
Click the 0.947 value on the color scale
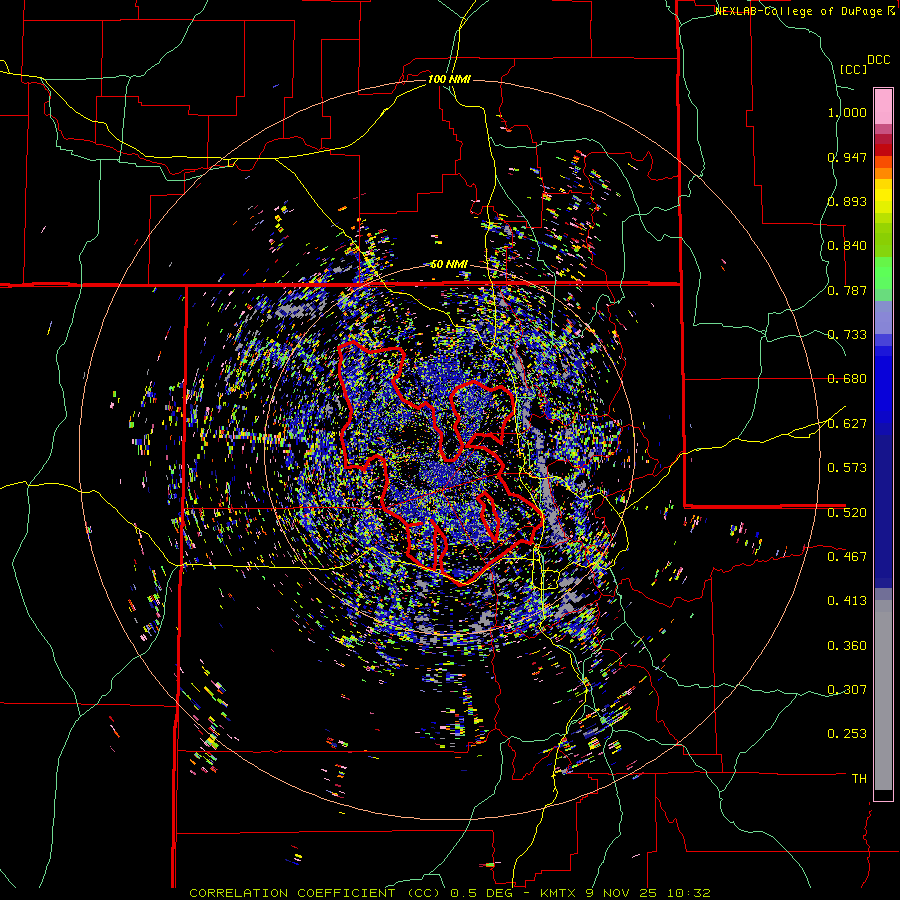[847, 157]
